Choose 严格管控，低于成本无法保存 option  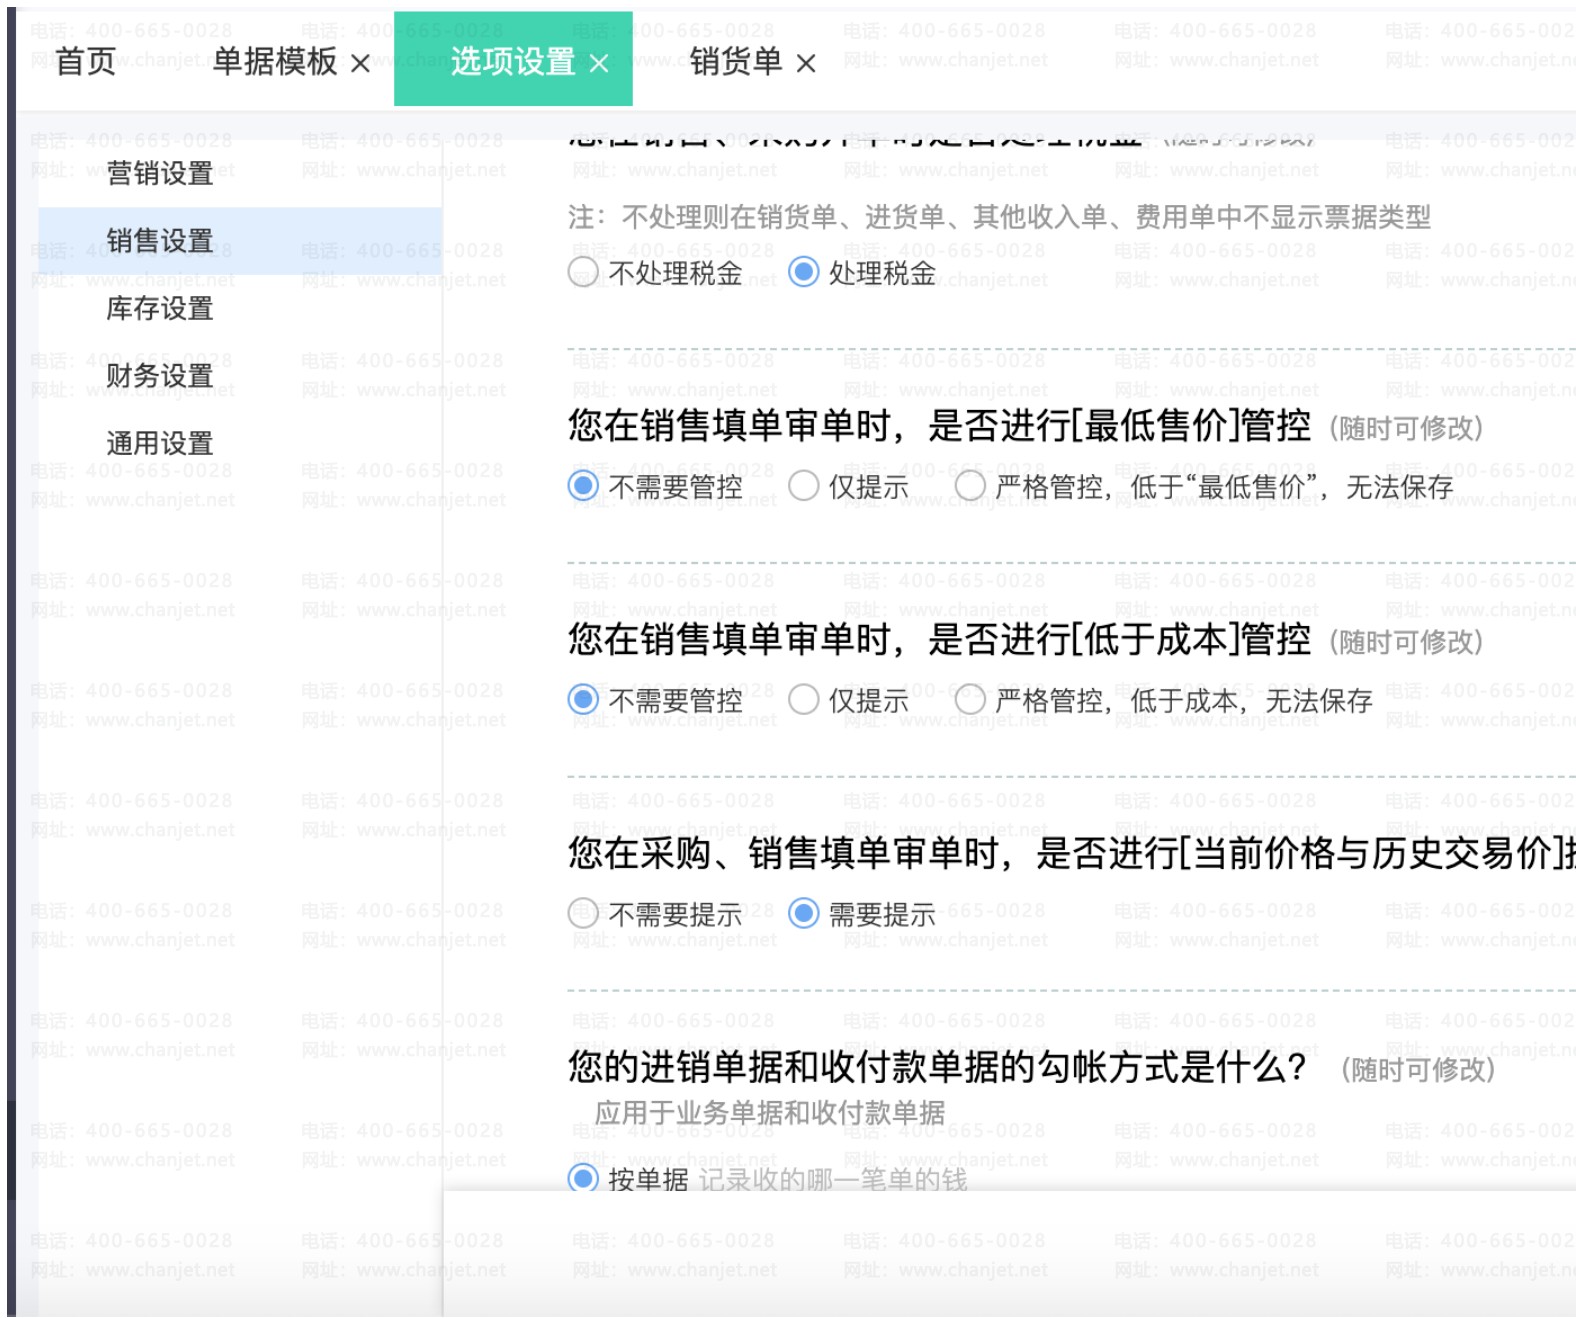pyautogui.click(x=970, y=700)
